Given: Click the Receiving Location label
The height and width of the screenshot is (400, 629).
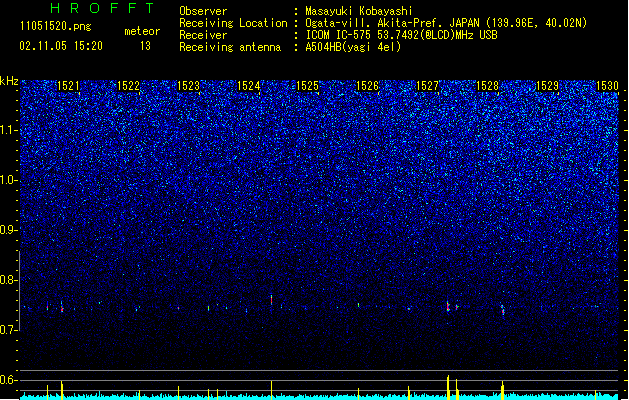Looking at the screenshot, I should [x=233, y=23].
